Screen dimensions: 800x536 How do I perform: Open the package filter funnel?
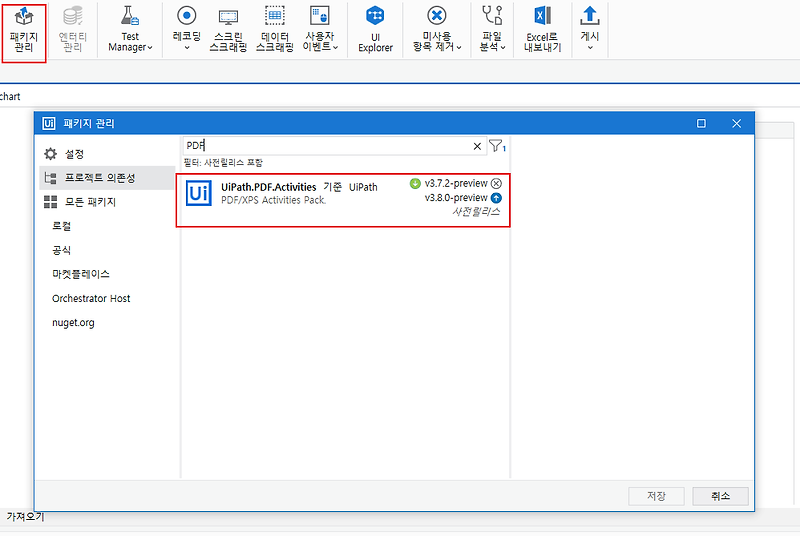pyautogui.click(x=496, y=146)
